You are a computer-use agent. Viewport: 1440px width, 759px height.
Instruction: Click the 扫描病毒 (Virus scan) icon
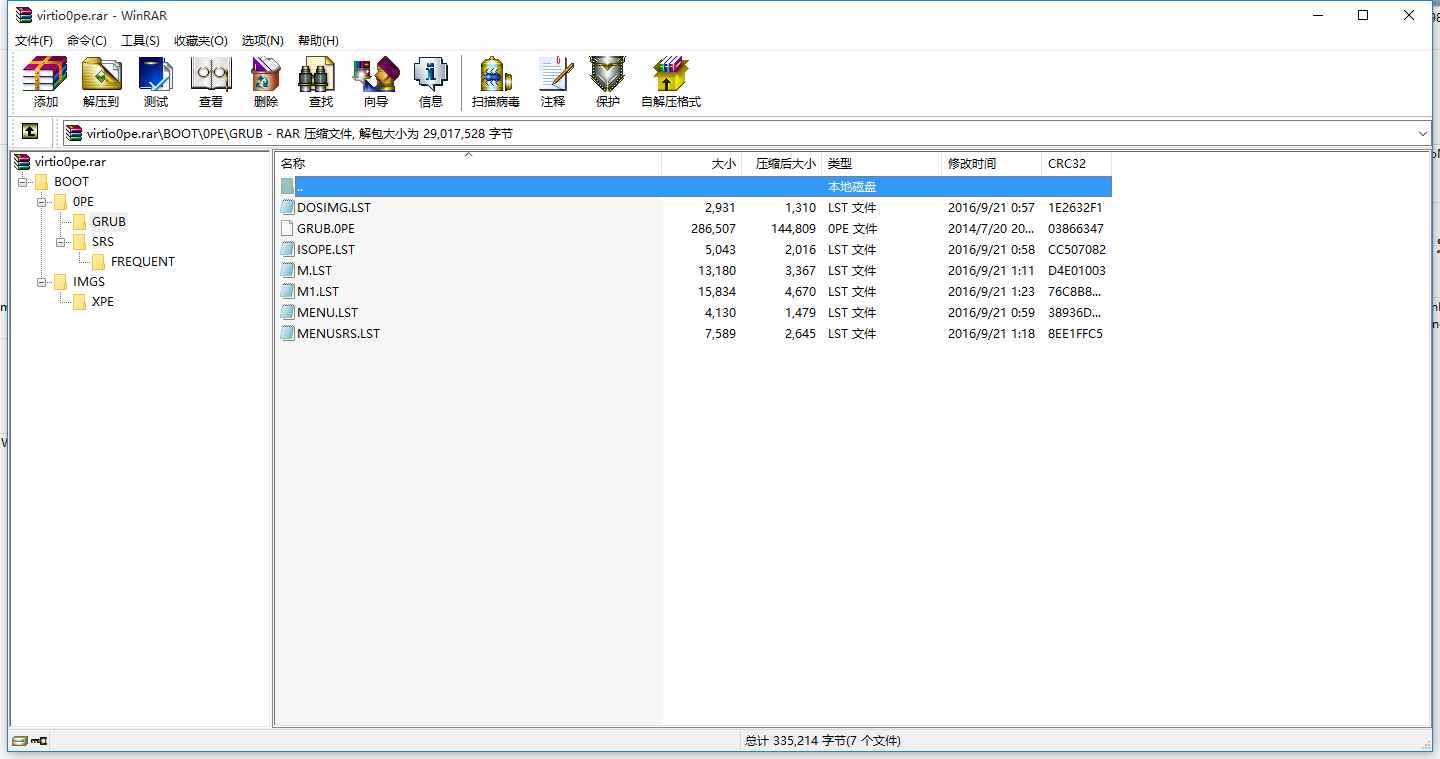click(x=496, y=75)
